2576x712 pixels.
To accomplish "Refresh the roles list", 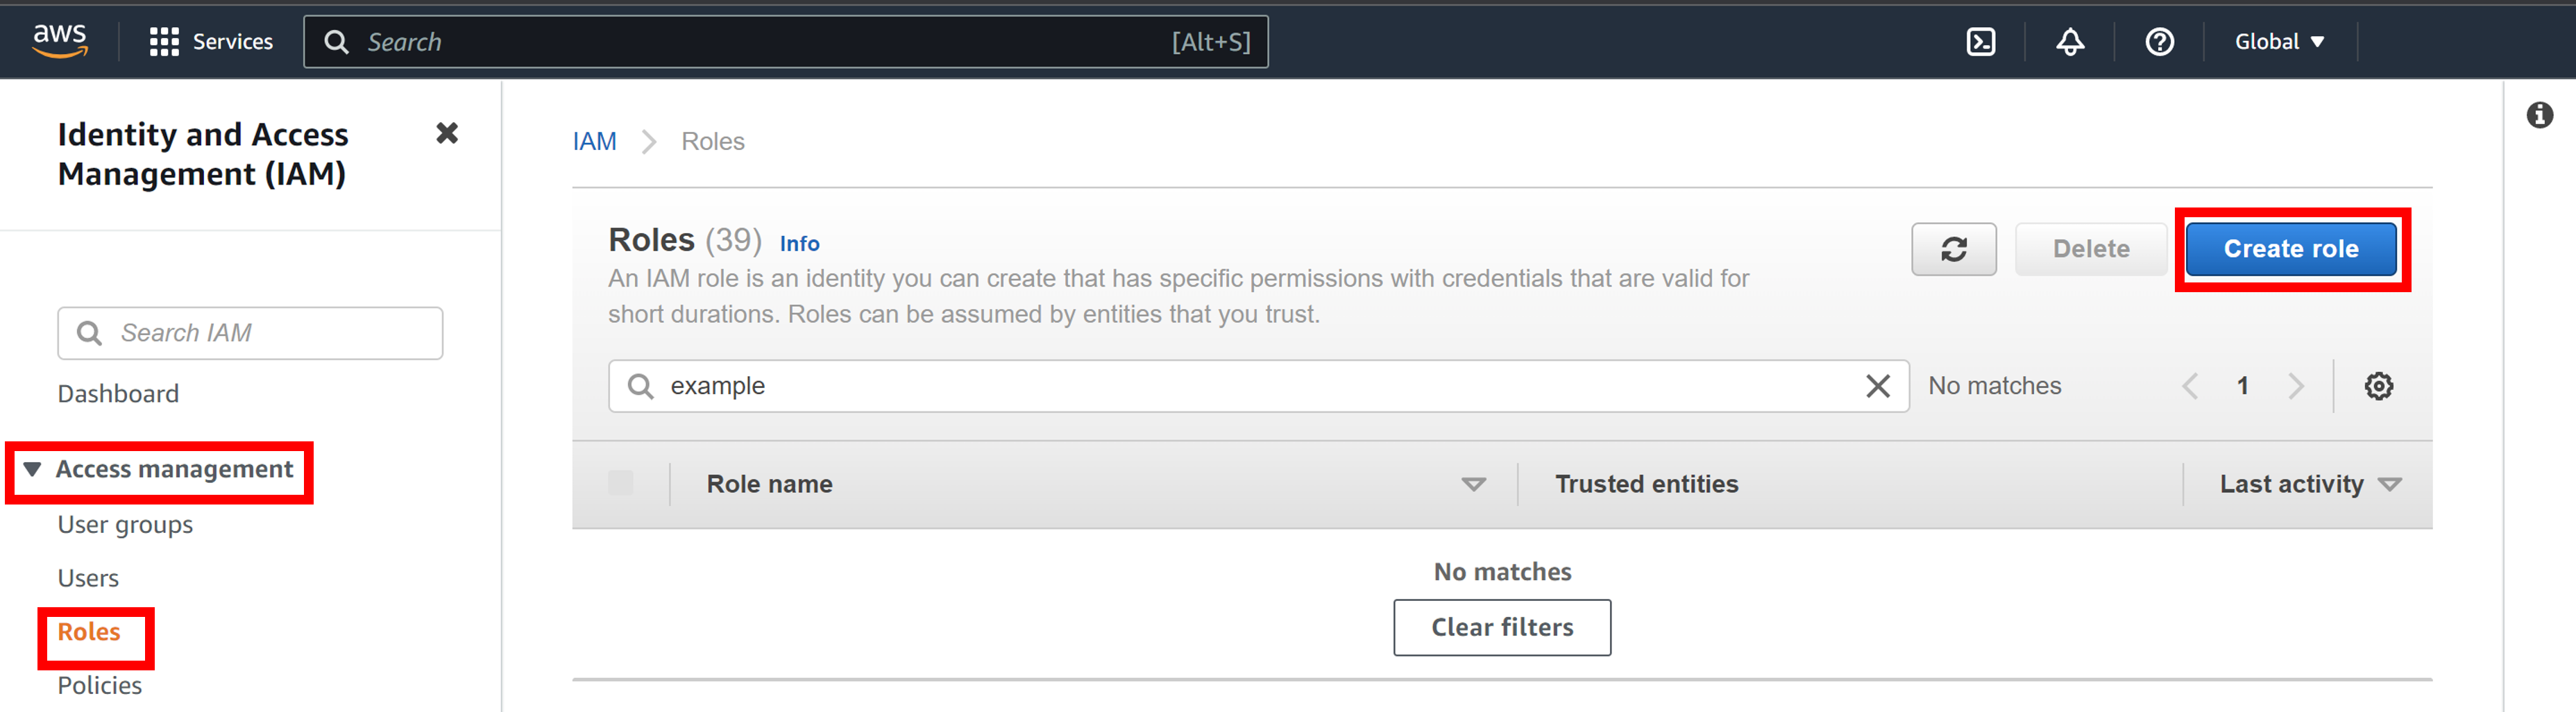I will [x=1953, y=249].
